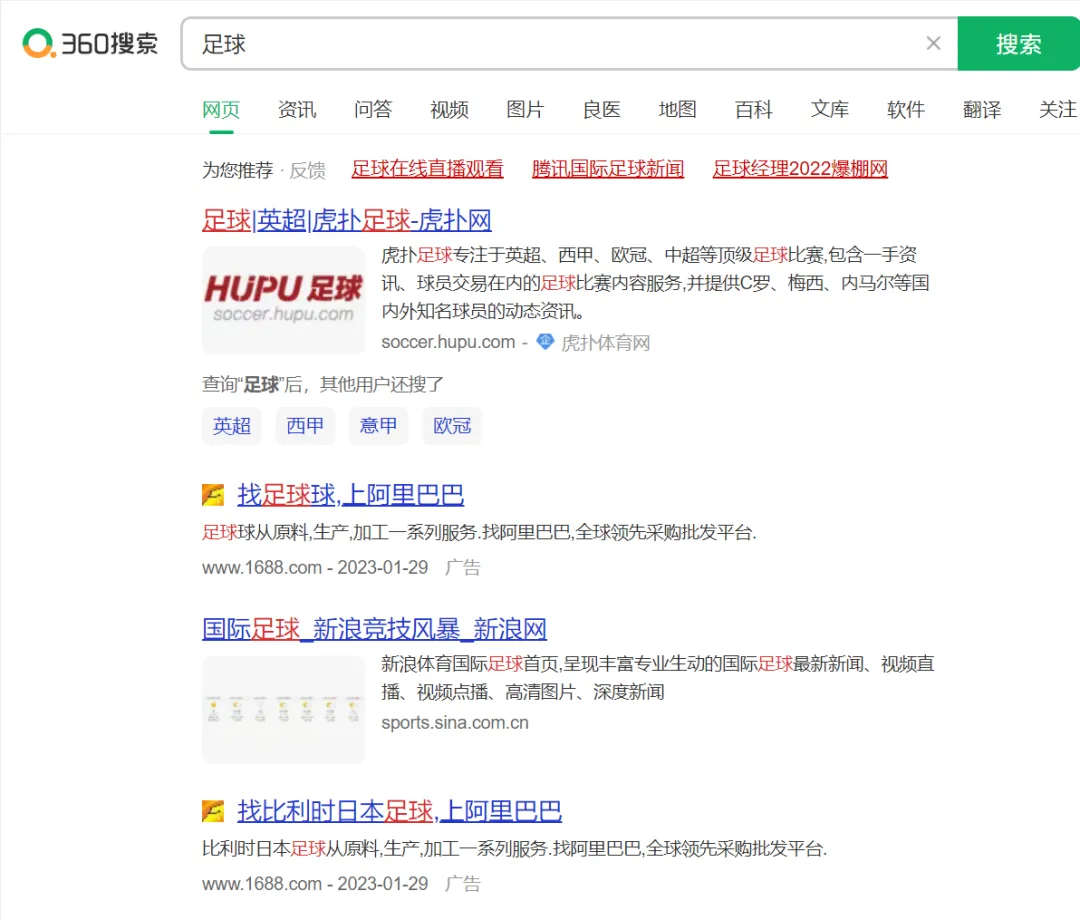Click the Alibaba icon beside 找足球球
The image size is (1080, 920).
click(213, 495)
